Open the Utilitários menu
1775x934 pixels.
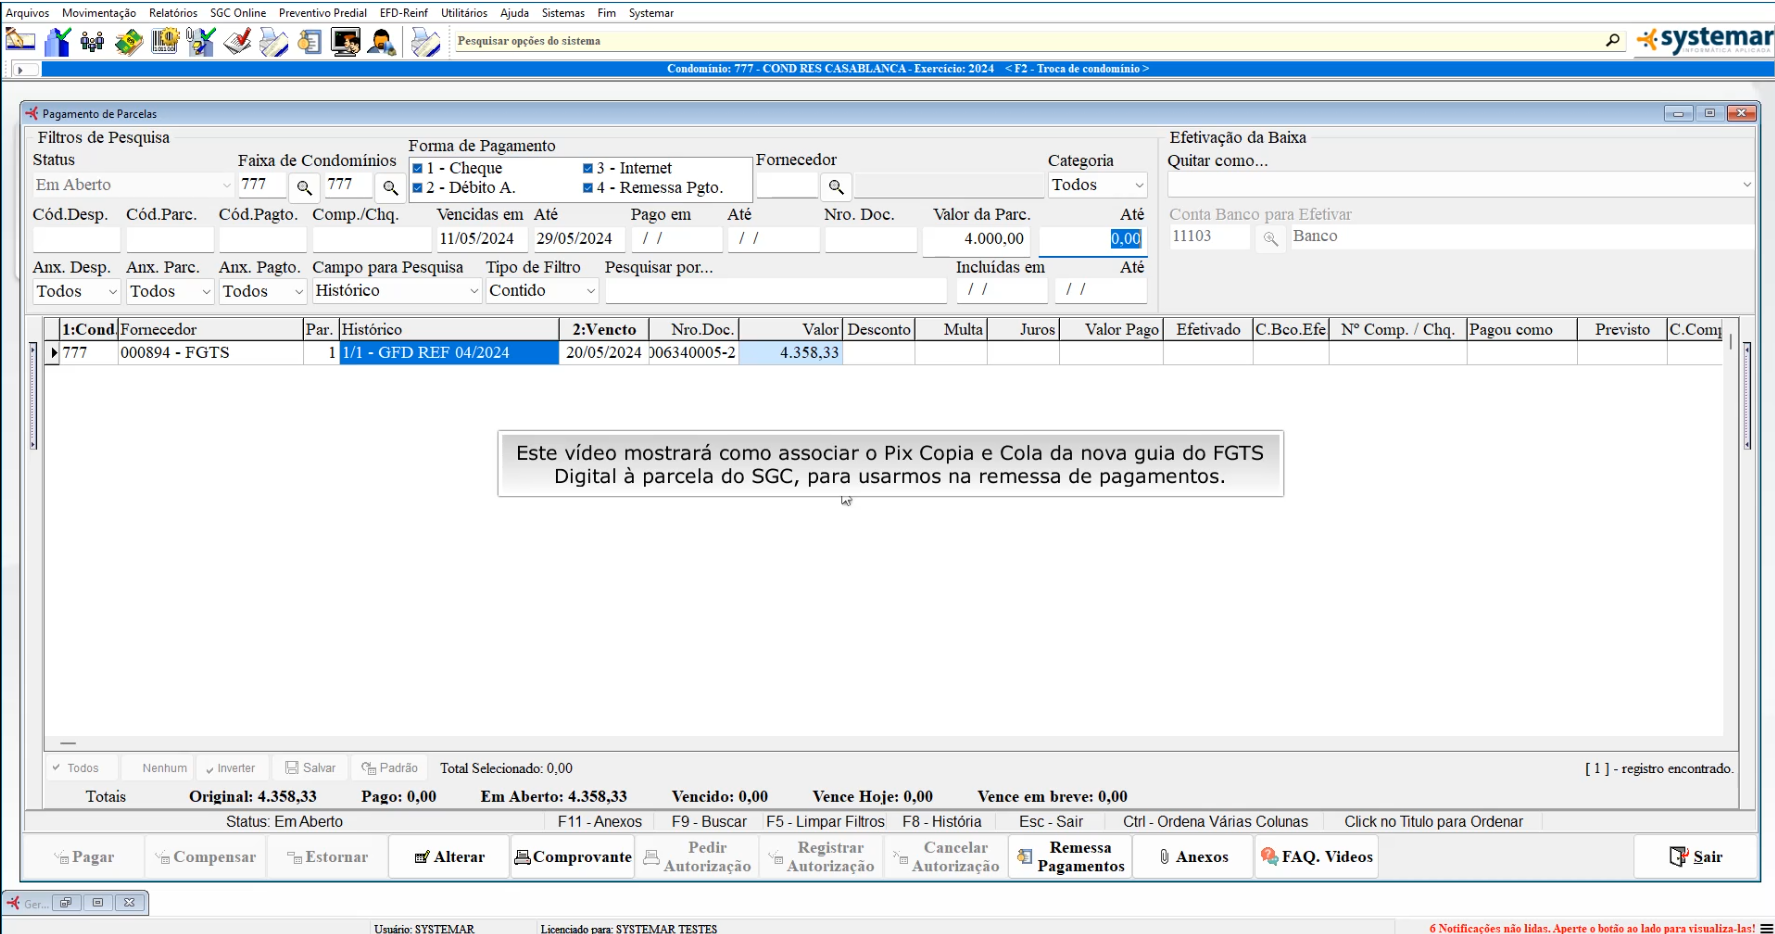tap(464, 13)
